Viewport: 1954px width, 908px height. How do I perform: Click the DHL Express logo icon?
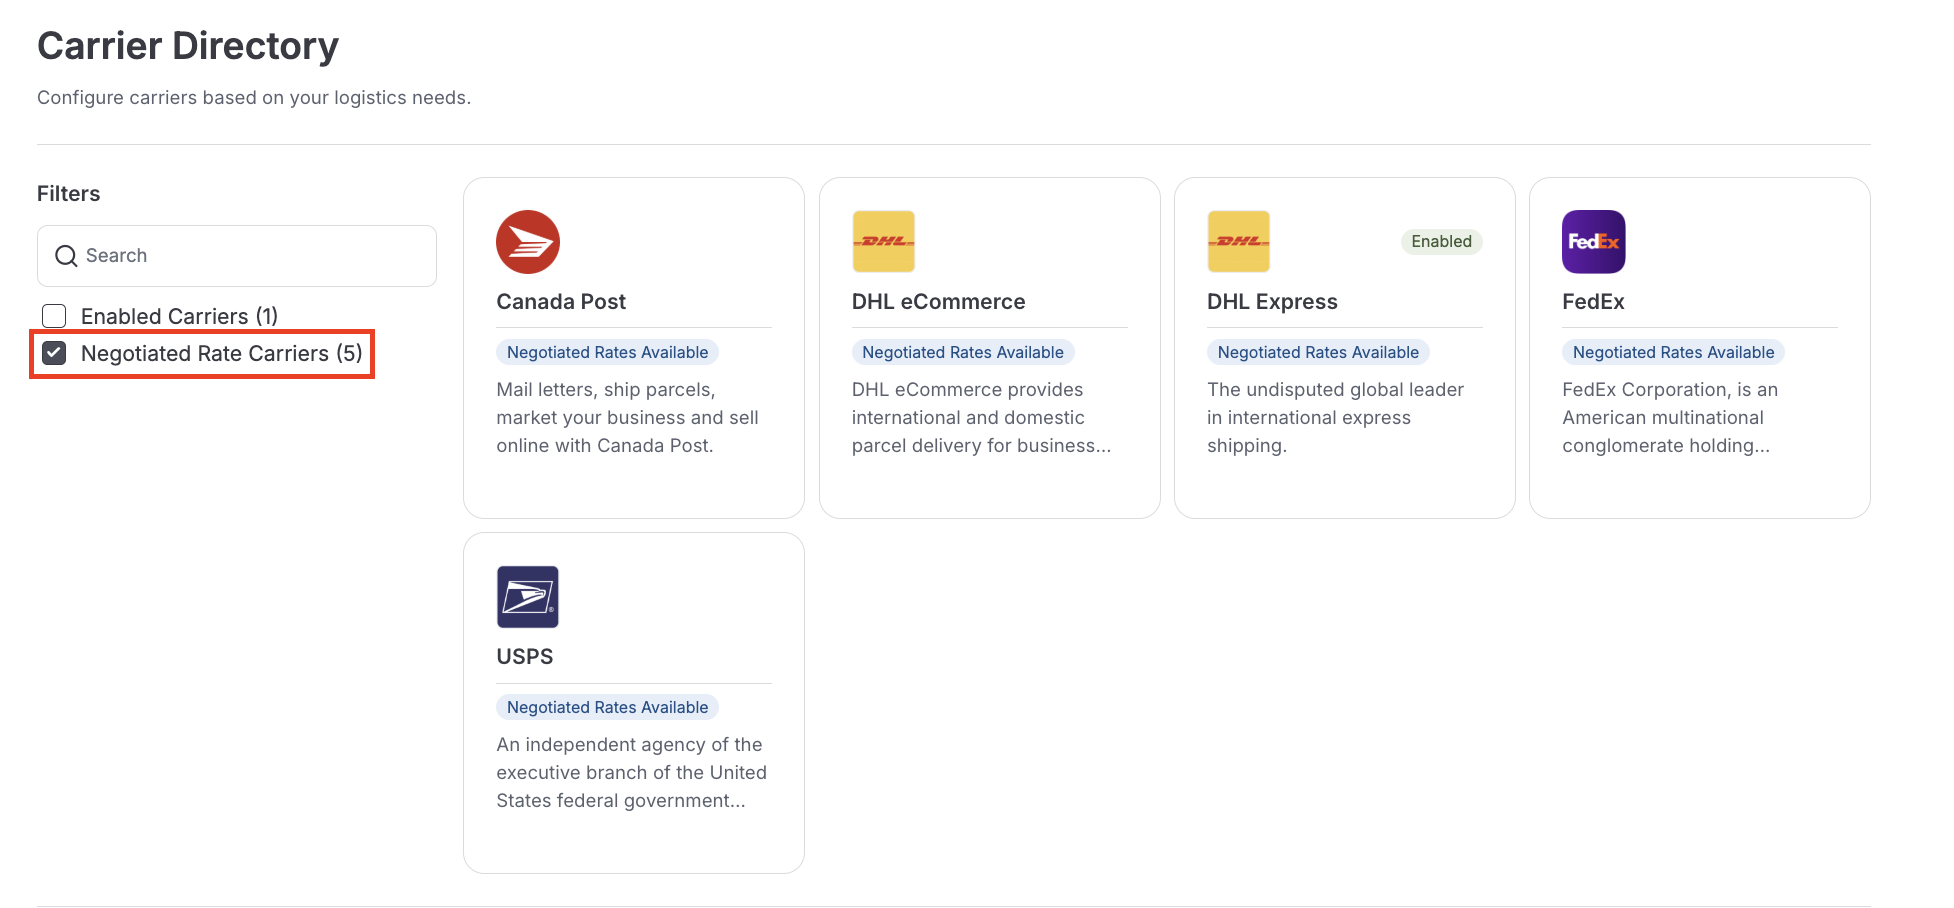1238,242
